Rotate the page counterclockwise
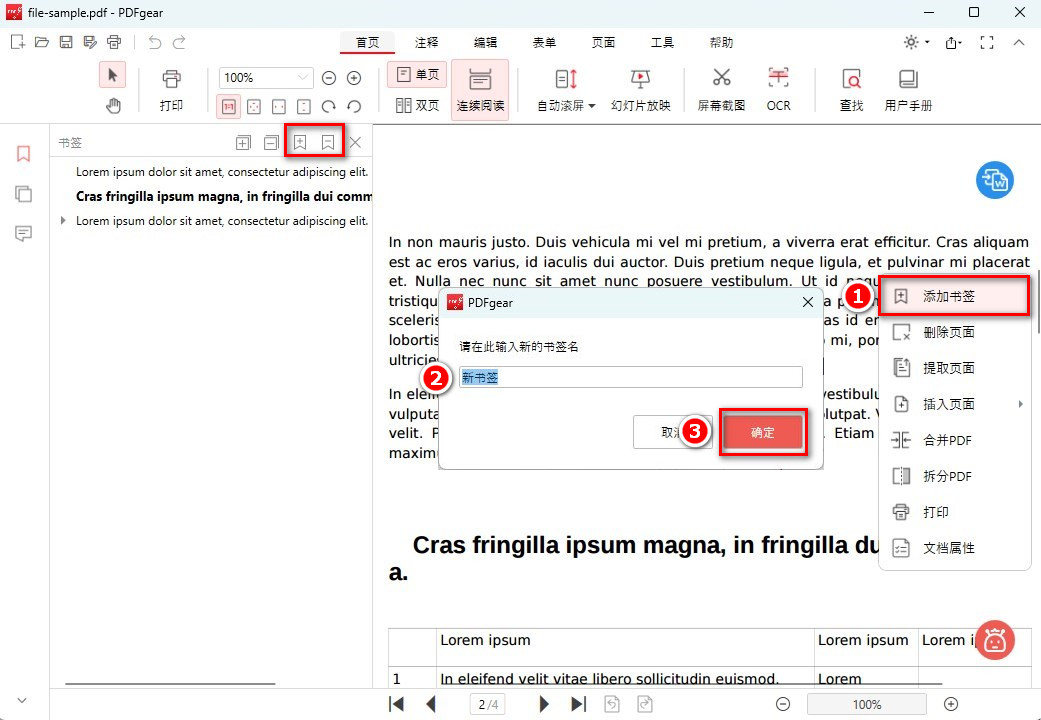This screenshot has height=720, width=1041. 355,106
